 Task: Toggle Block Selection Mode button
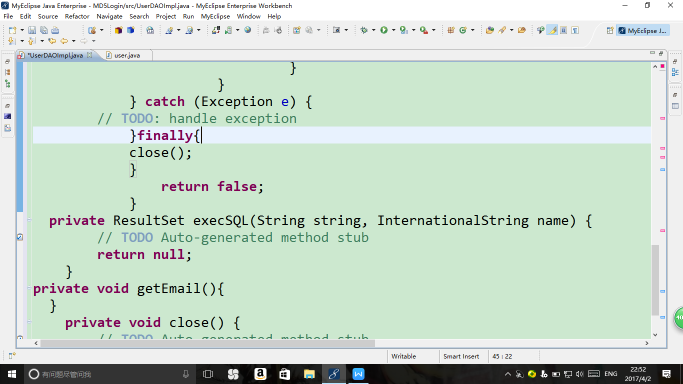point(564,30)
